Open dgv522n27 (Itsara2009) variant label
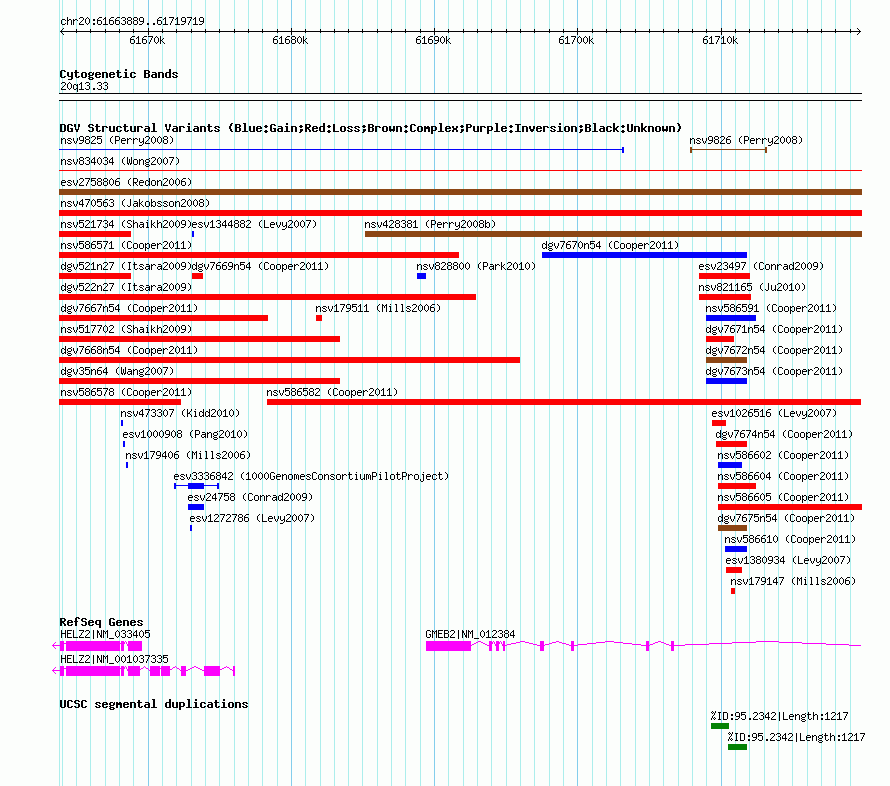890x786 pixels. (x=126, y=287)
